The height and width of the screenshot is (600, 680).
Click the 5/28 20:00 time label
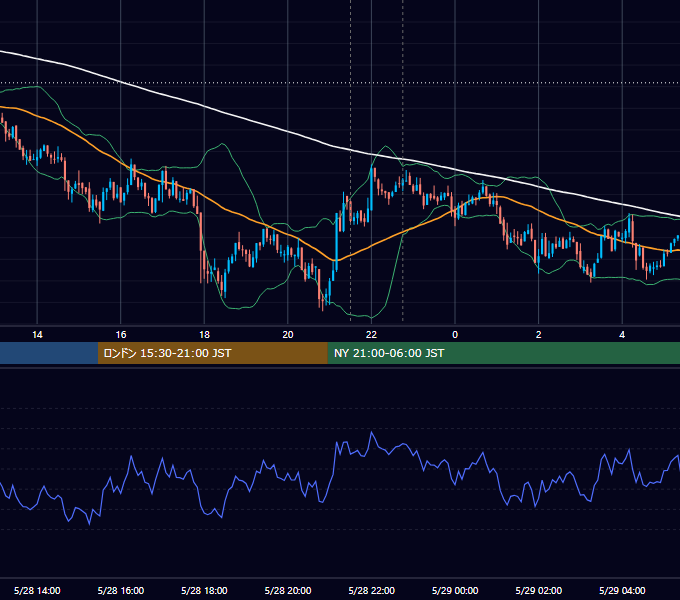point(288,590)
